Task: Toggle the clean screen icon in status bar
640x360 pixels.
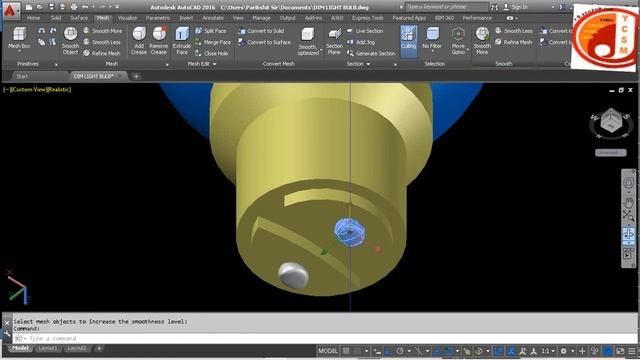Action: (x=620, y=351)
